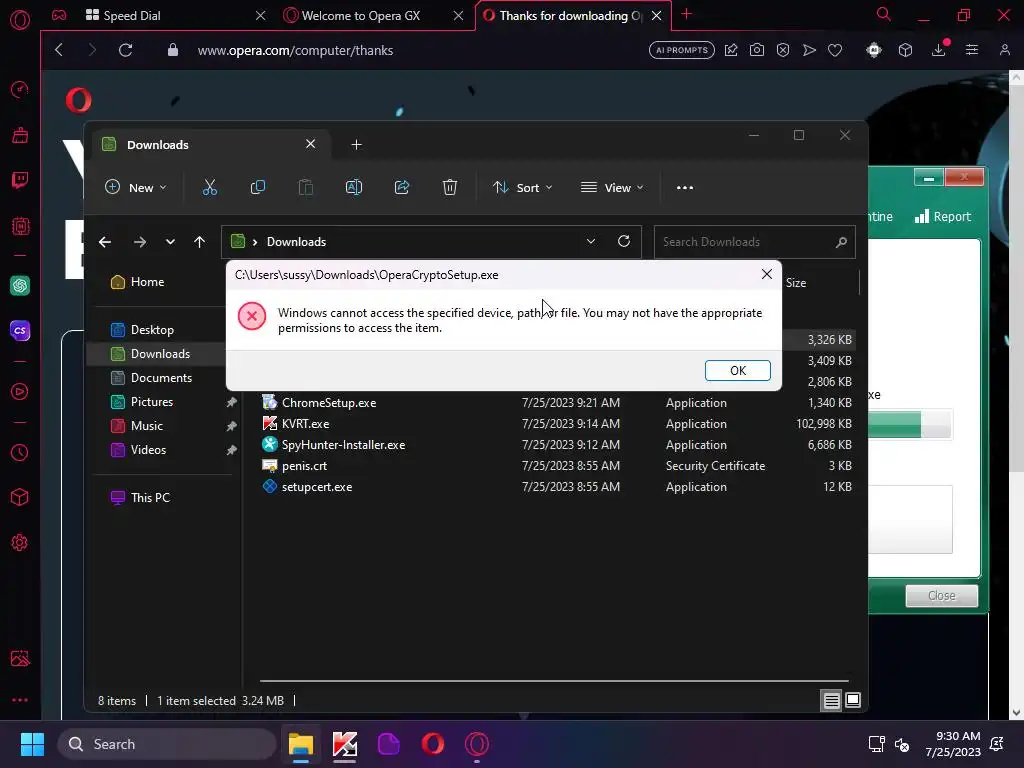Add a new Explorer tab

point(357,144)
